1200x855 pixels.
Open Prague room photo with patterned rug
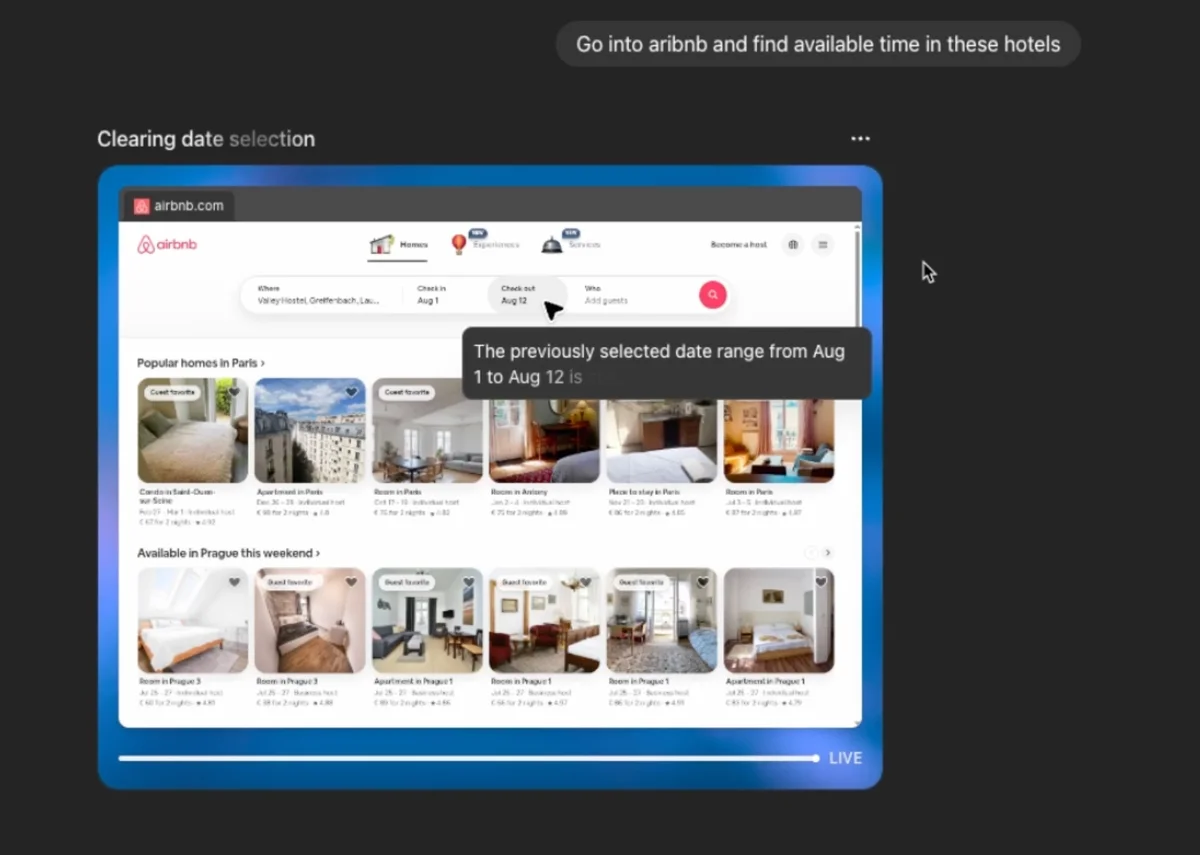coord(661,621)
